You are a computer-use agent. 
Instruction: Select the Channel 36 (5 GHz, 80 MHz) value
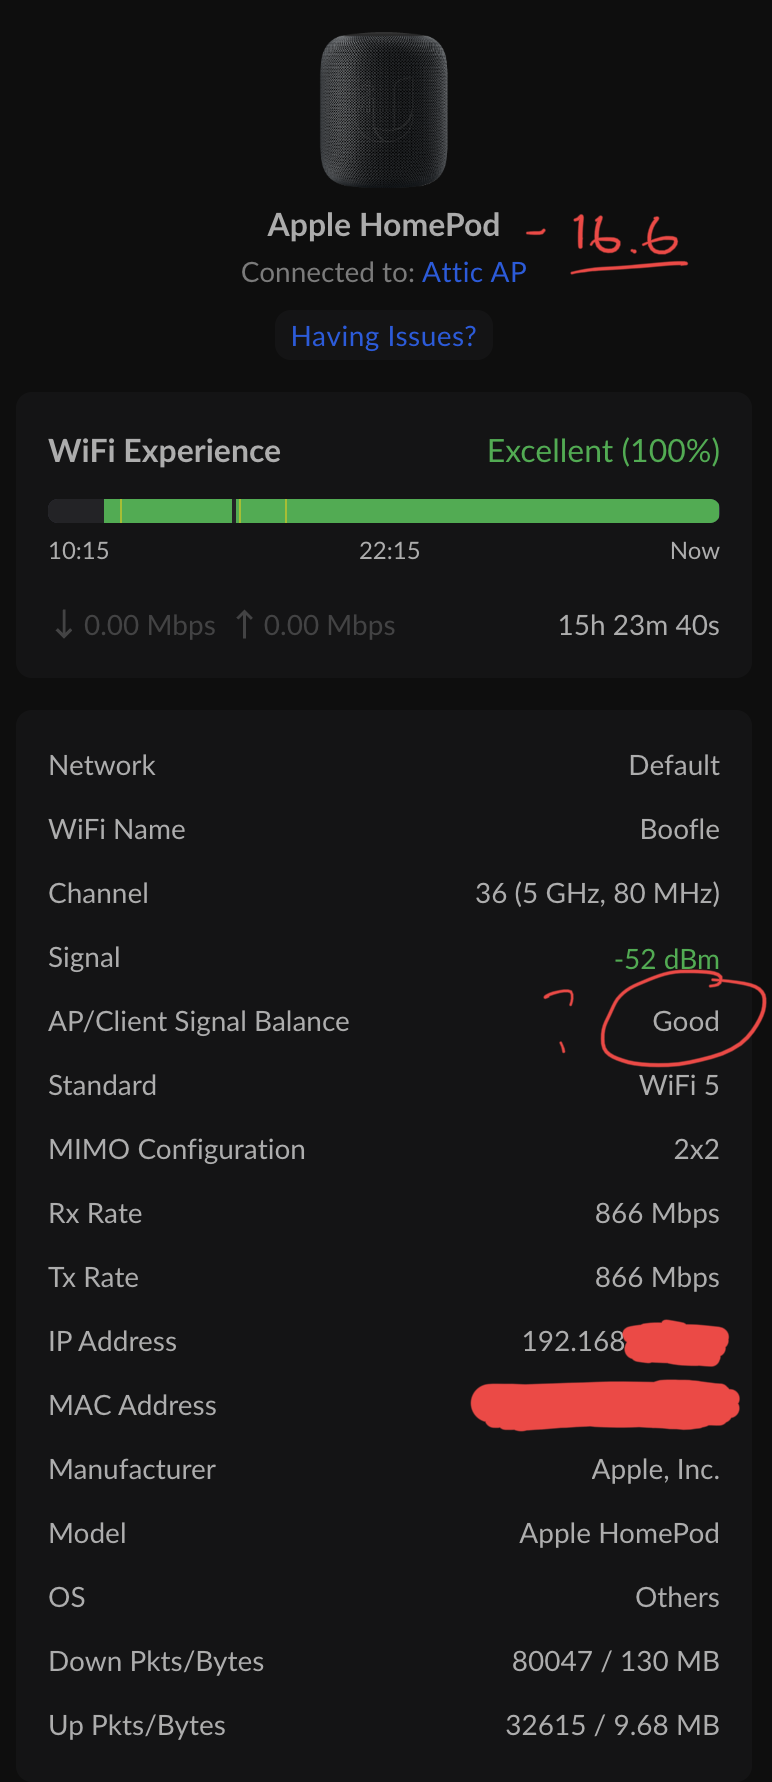598,893
